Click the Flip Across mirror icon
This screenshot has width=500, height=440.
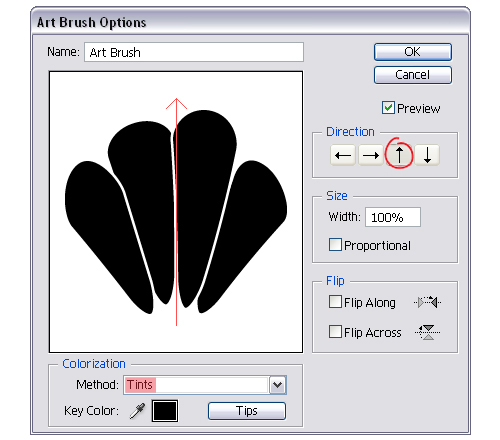(x=428, y=332)
